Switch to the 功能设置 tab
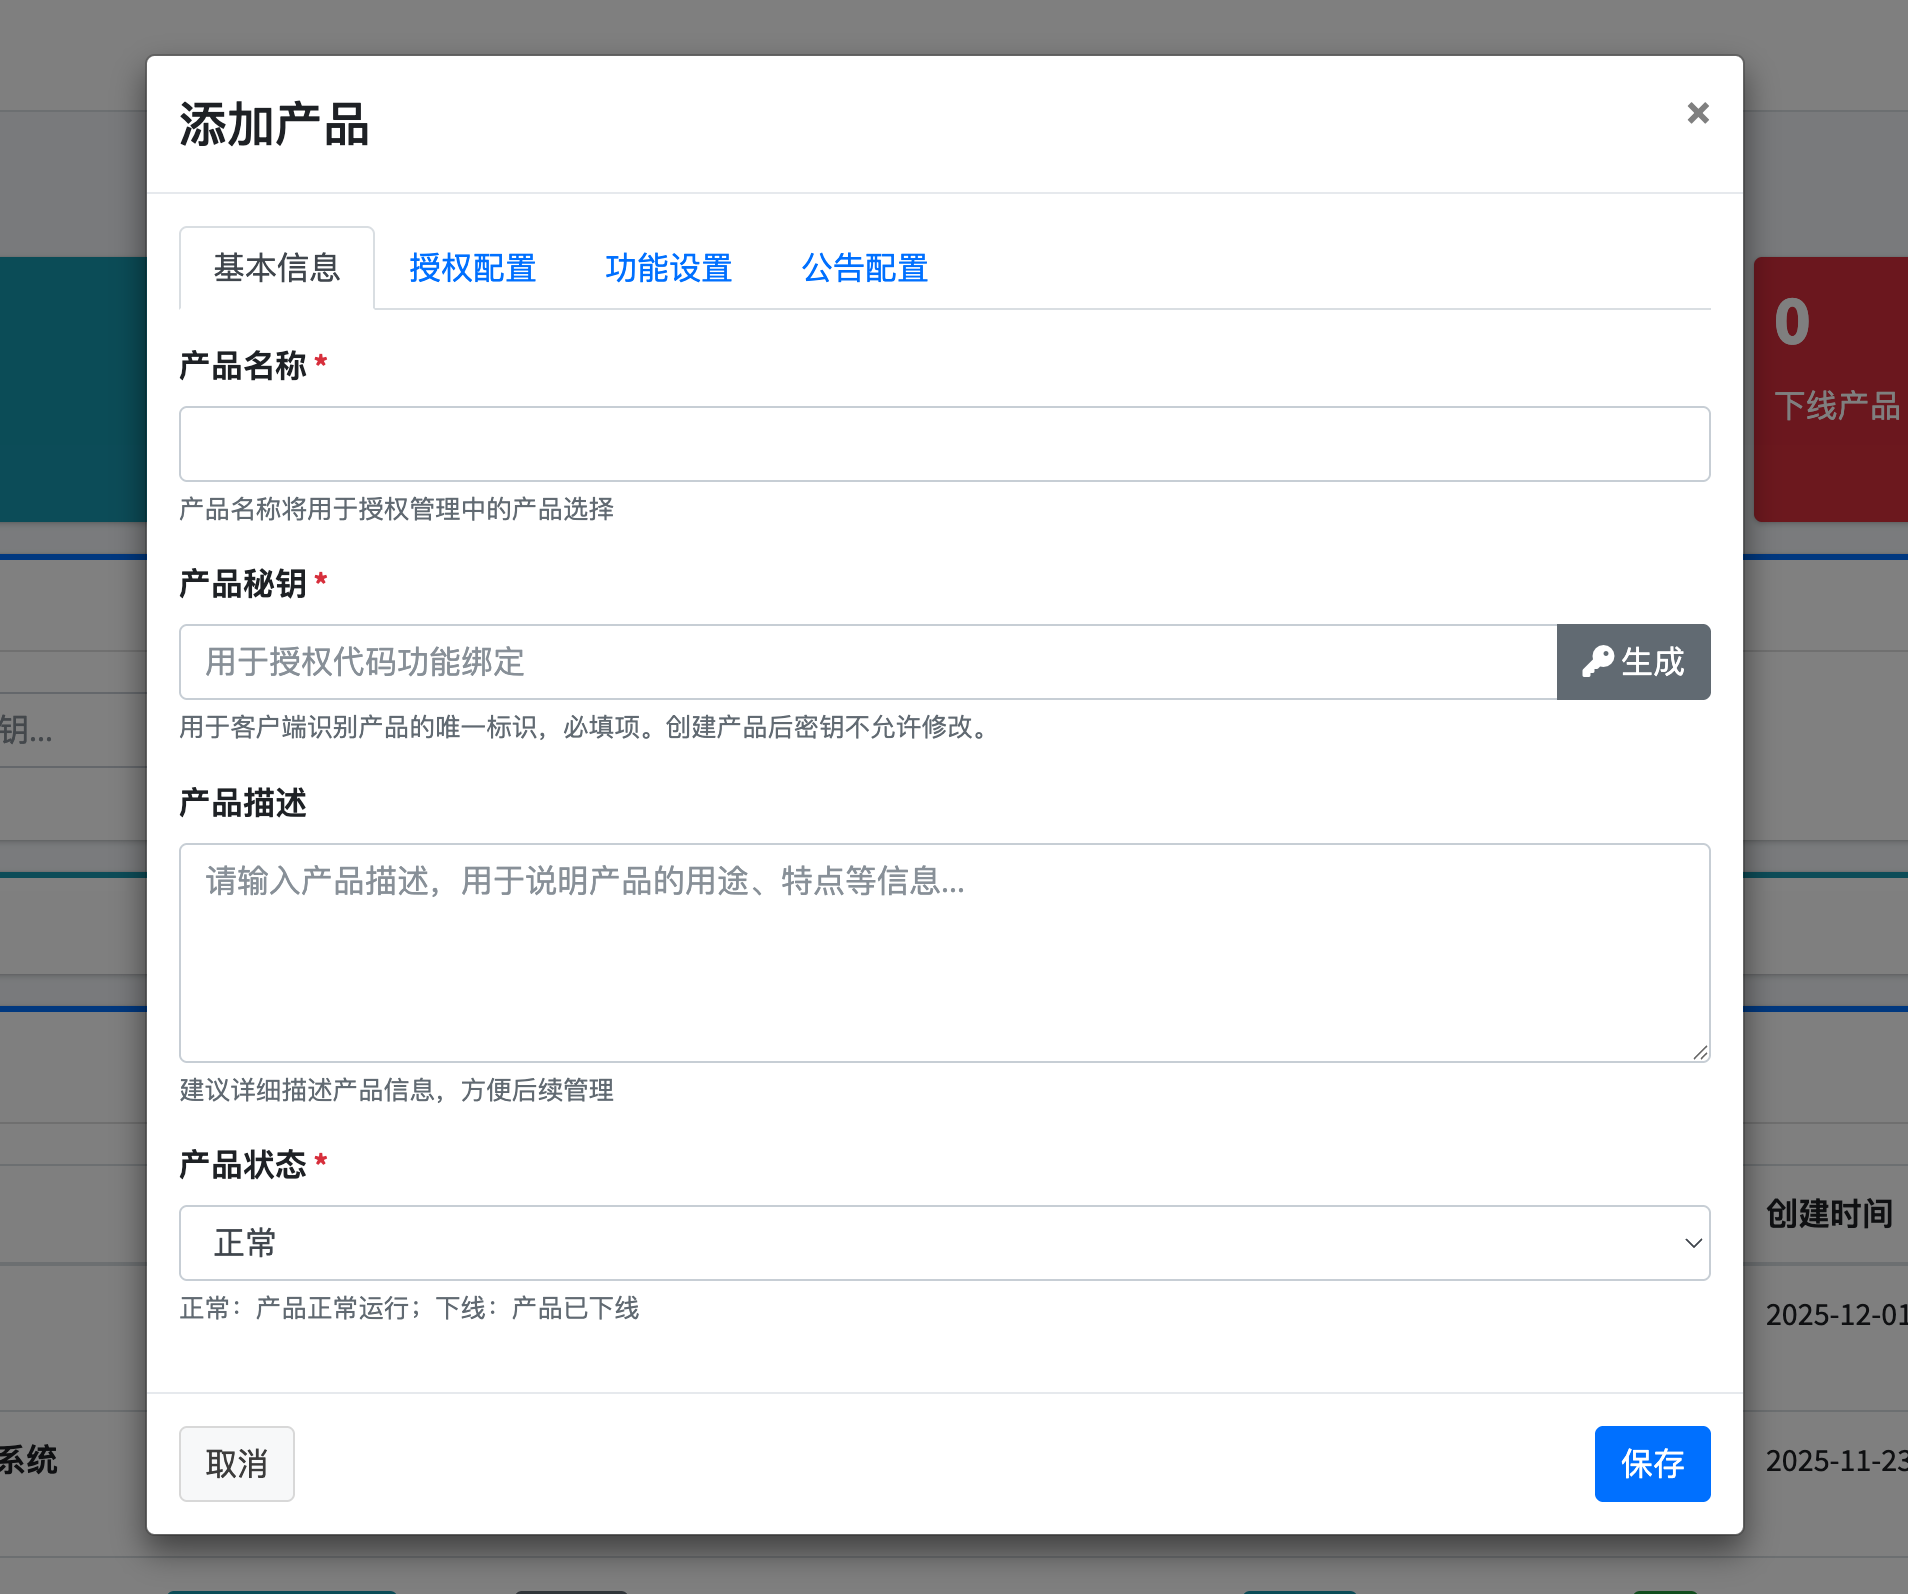This screenshot has width=1908, height=1594. coord(667,268)
